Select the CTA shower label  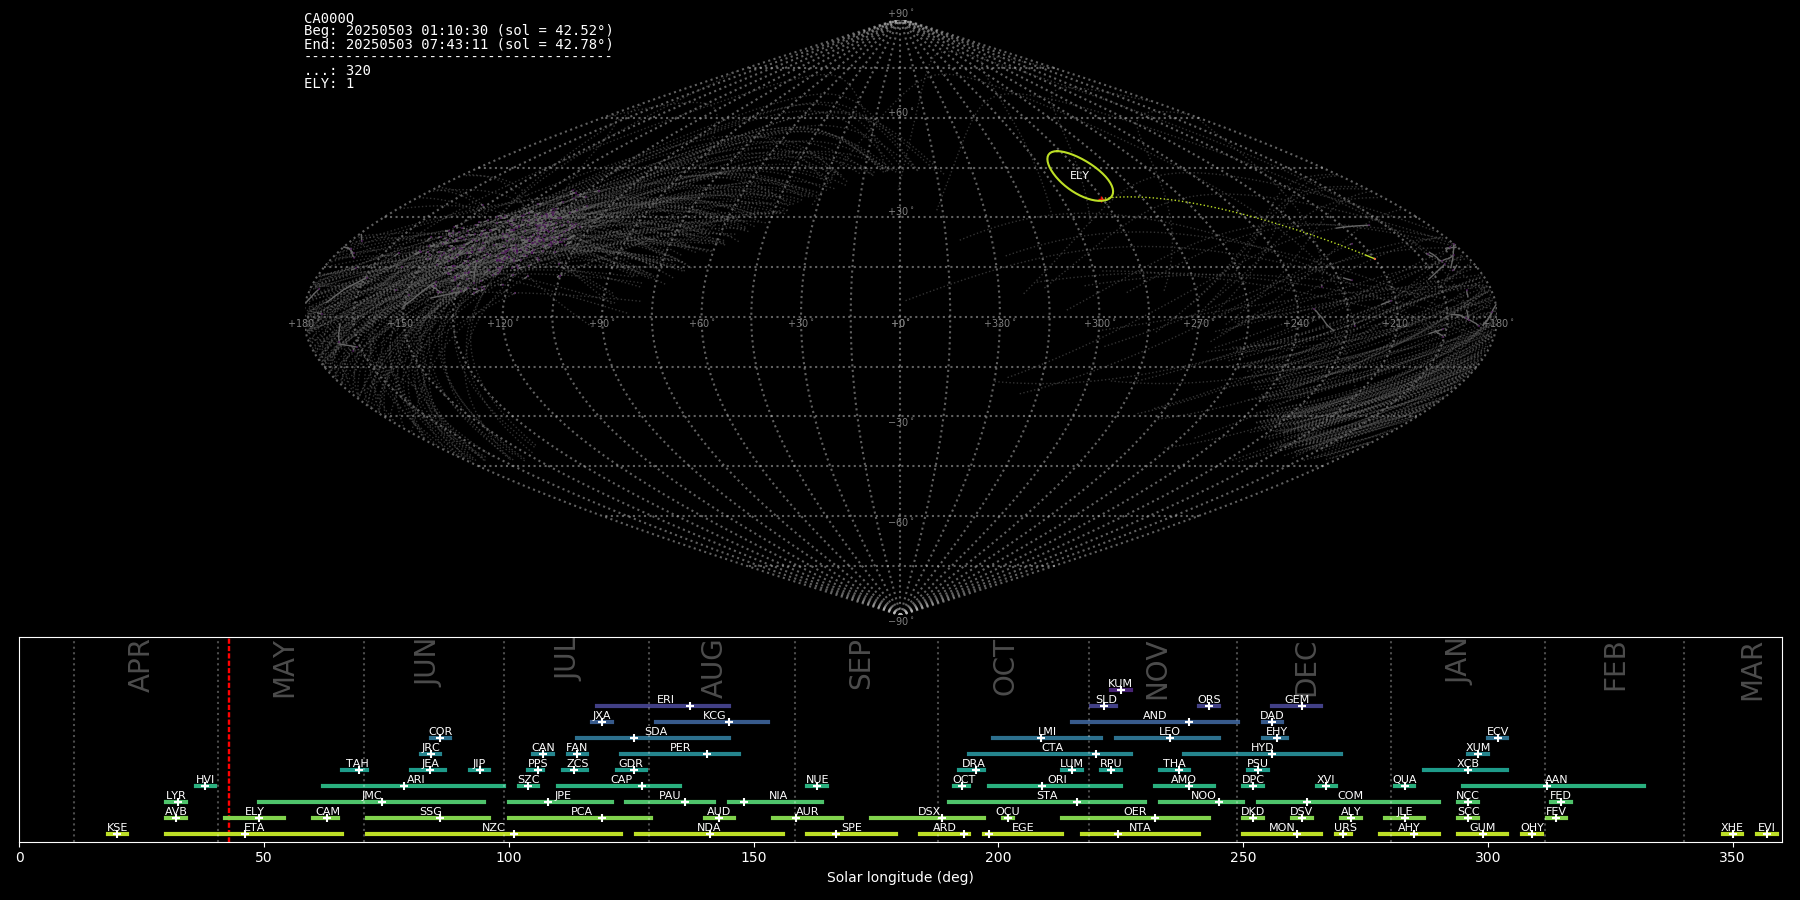click(x=1052, y=748)
